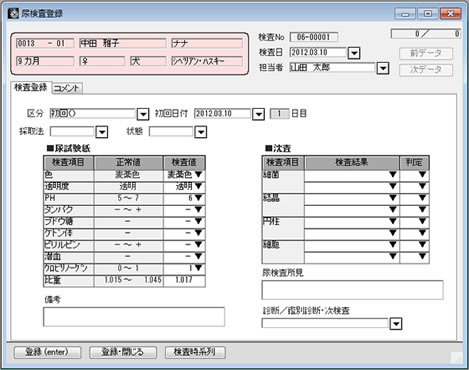This screenshot has width=469, height=370.
Task: Close the 尿検査登録 window
Action: pos(450,14)
